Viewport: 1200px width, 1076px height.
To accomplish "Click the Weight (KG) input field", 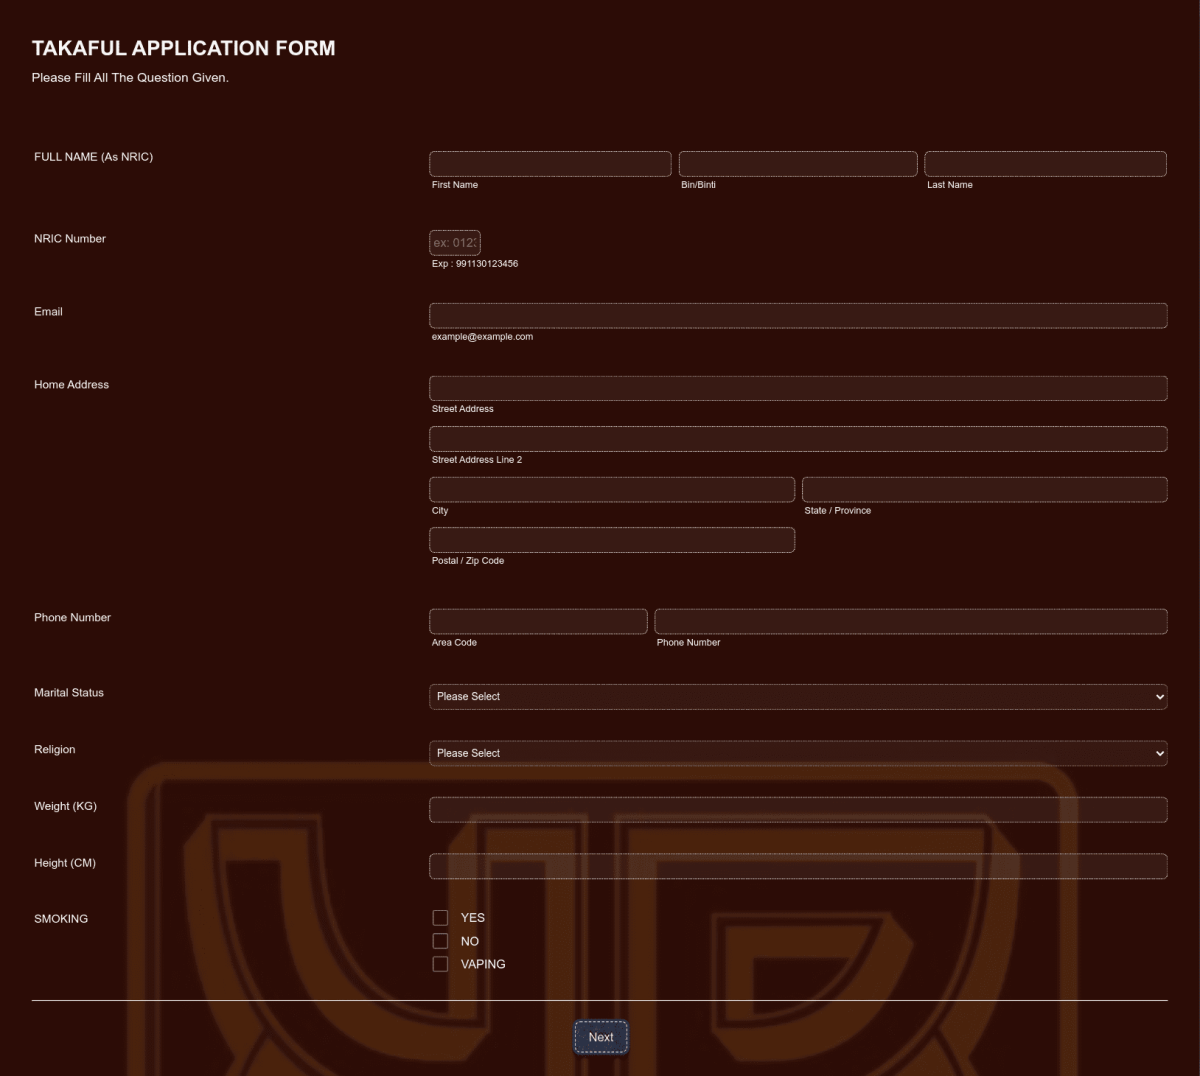I will pos(798,809).
